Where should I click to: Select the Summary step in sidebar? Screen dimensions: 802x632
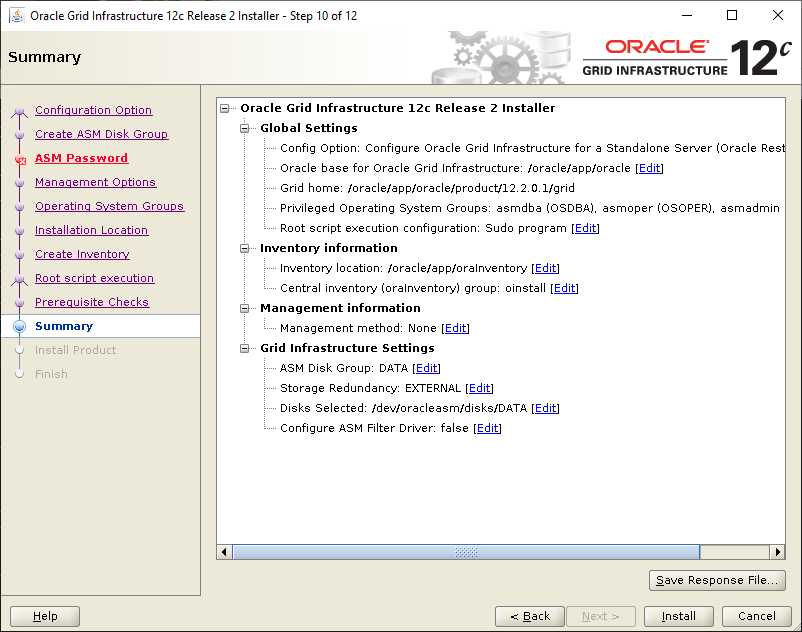click(64, 326)
